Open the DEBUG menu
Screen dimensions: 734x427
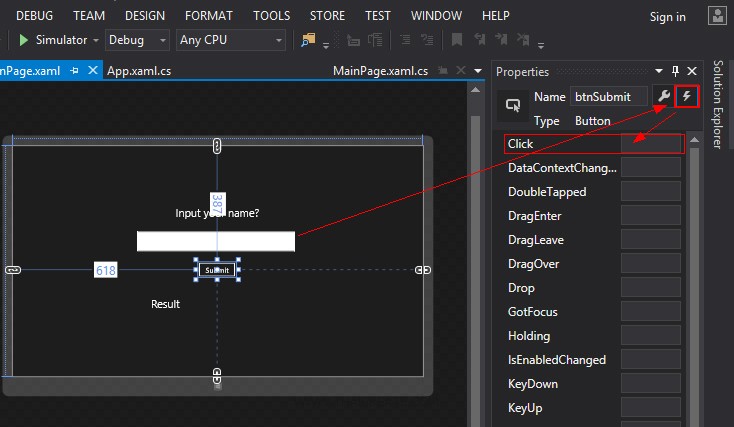[x=35, y=15]
